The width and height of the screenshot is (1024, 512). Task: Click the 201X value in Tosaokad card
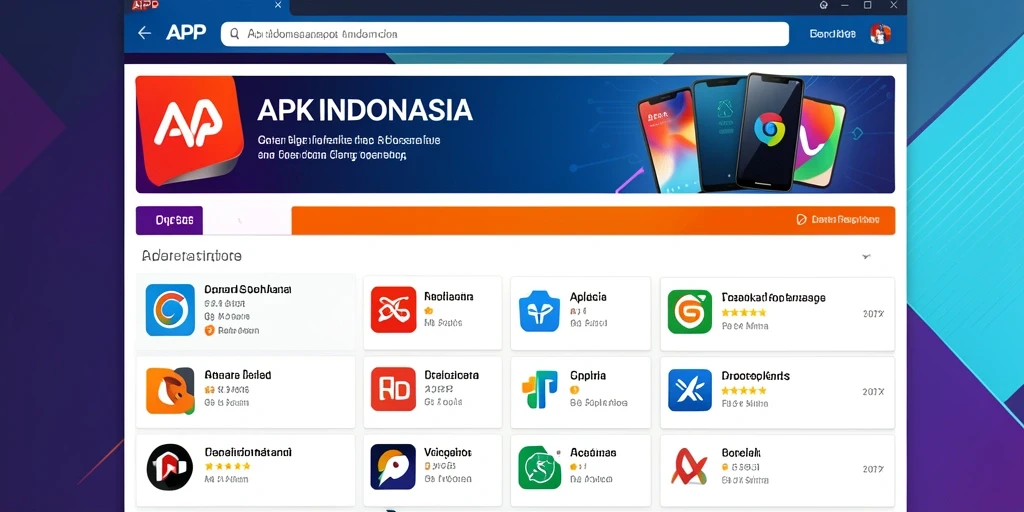(x=873, y=313)
